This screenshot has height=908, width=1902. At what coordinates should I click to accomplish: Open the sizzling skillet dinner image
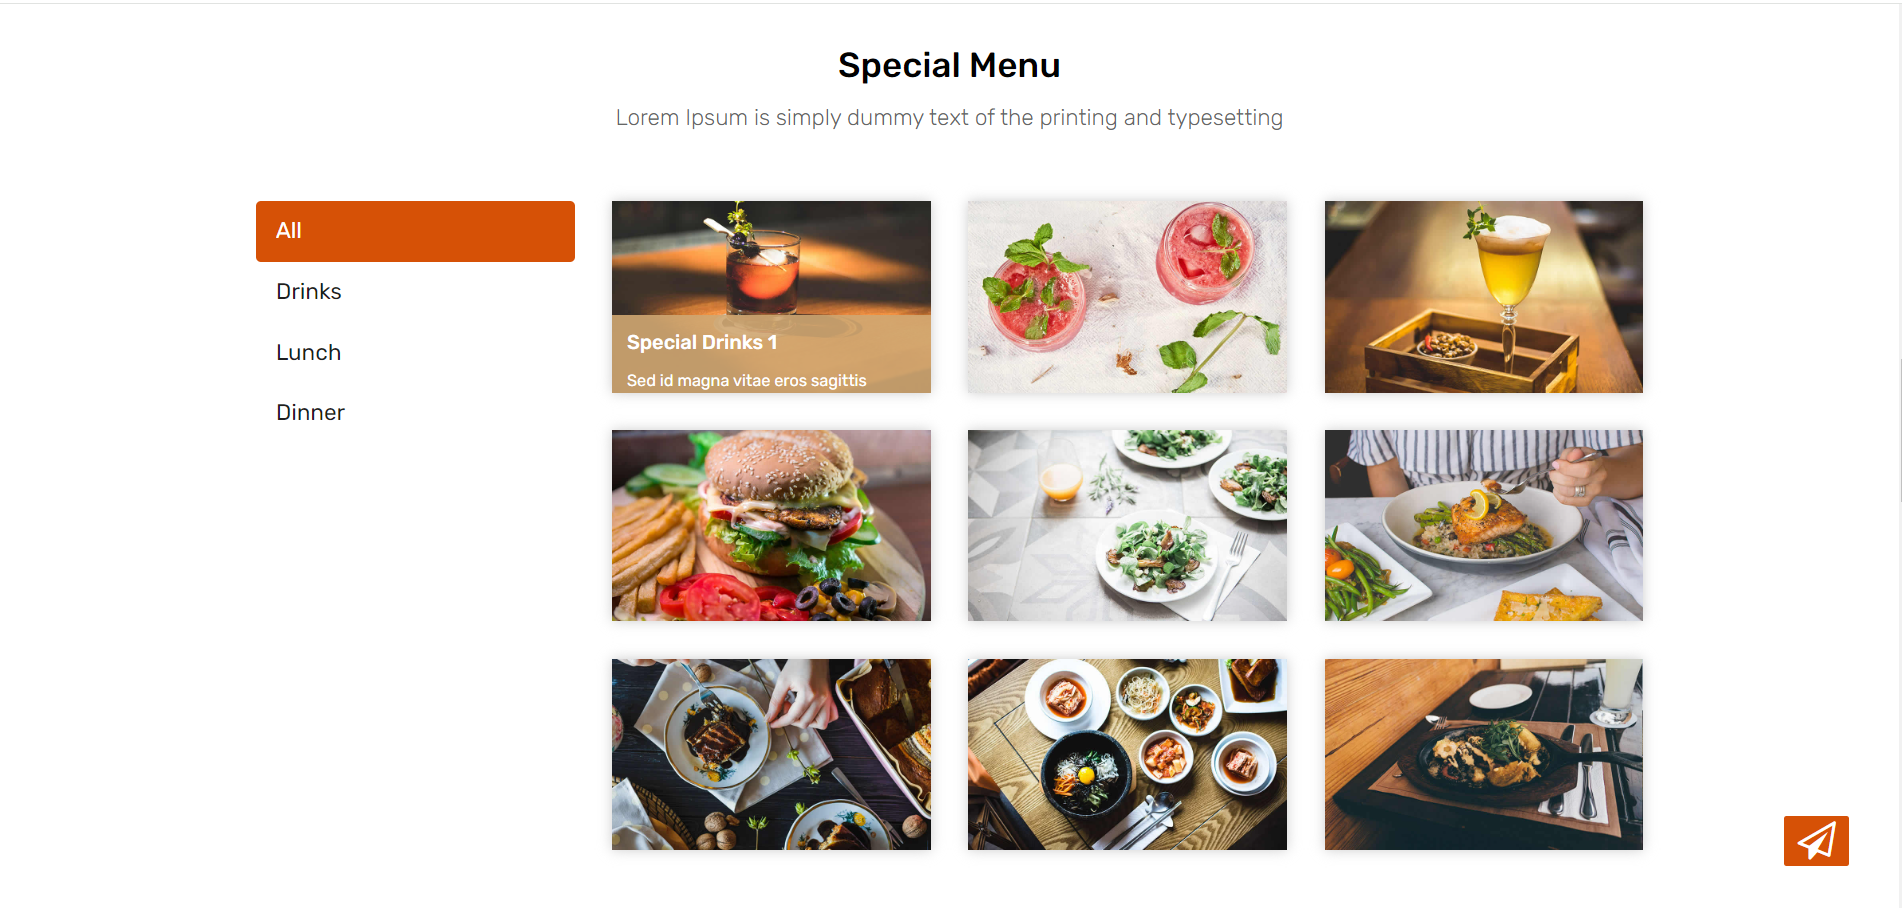tap(1484, 754)
